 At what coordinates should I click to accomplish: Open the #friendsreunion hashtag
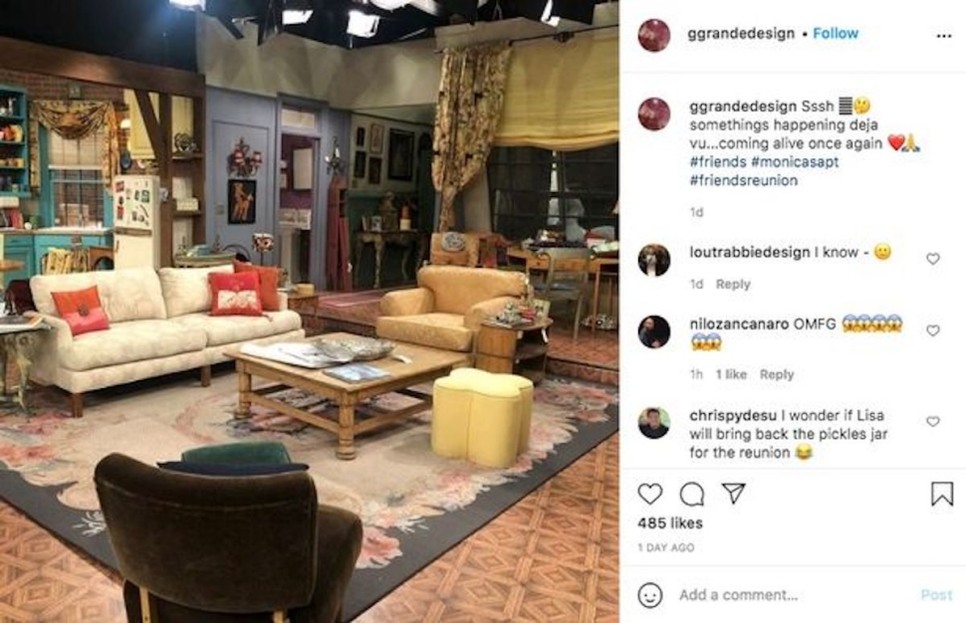click(743, 181)
